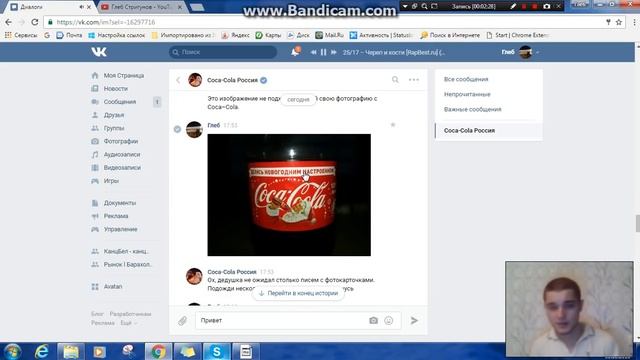Image resolution: width=640 pixels, height=360 pixels.
Task: Click the address bar URL
Action: point(105,22)
